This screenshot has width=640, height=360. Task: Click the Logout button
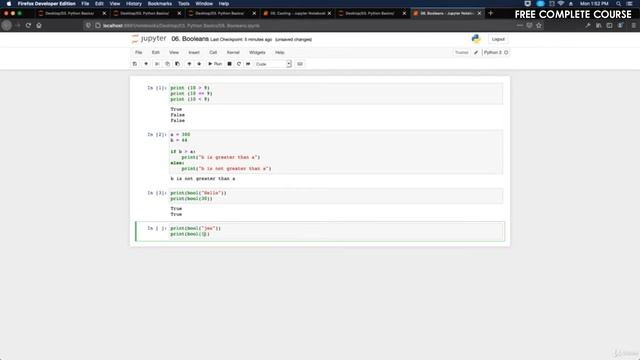[x=498, y=39]
